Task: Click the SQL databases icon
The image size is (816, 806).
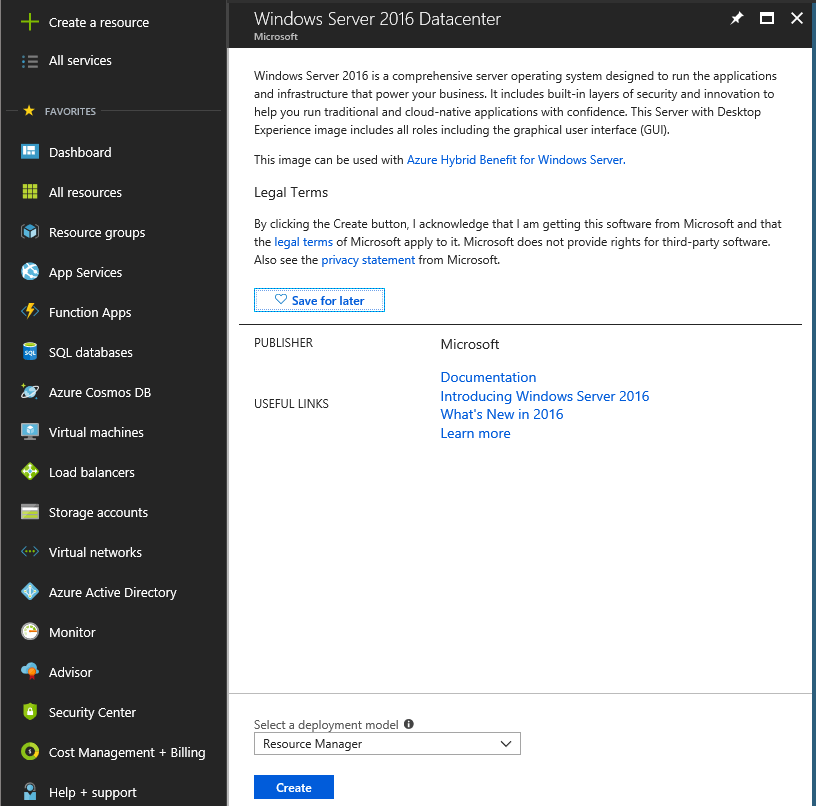Action: coord(30,351)
